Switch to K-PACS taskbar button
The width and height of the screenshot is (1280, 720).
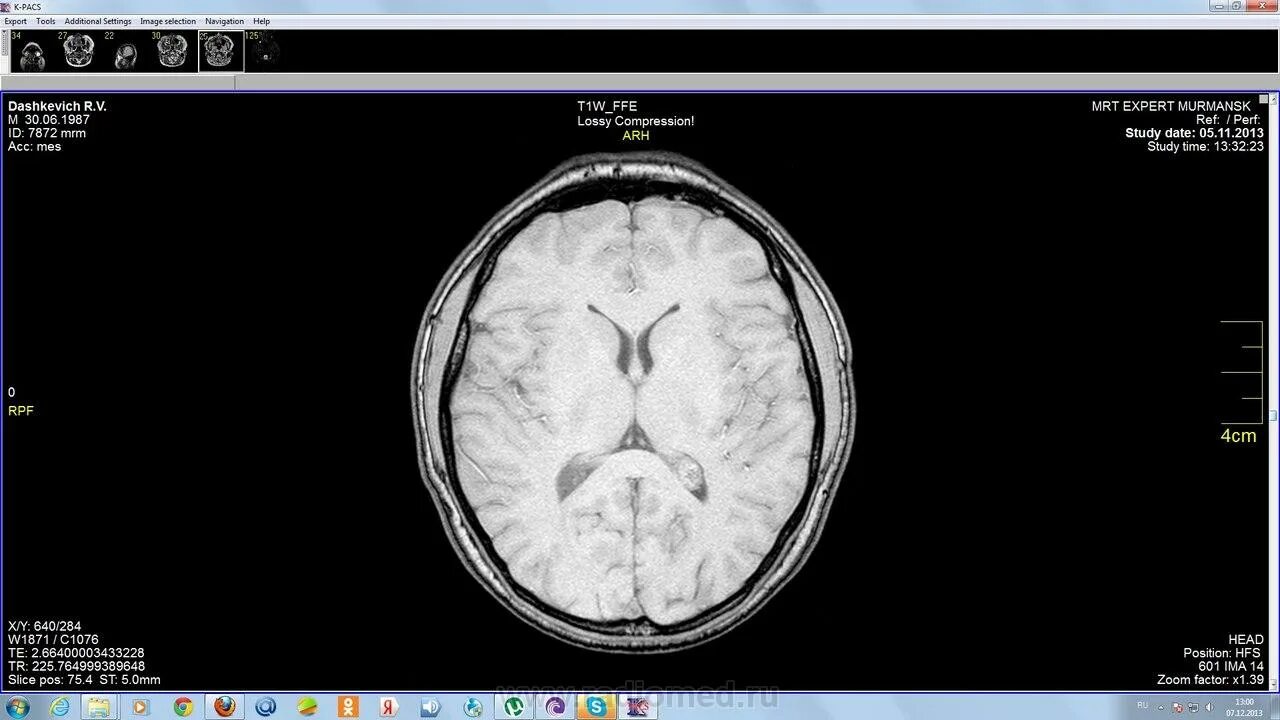tap(638, 707)
